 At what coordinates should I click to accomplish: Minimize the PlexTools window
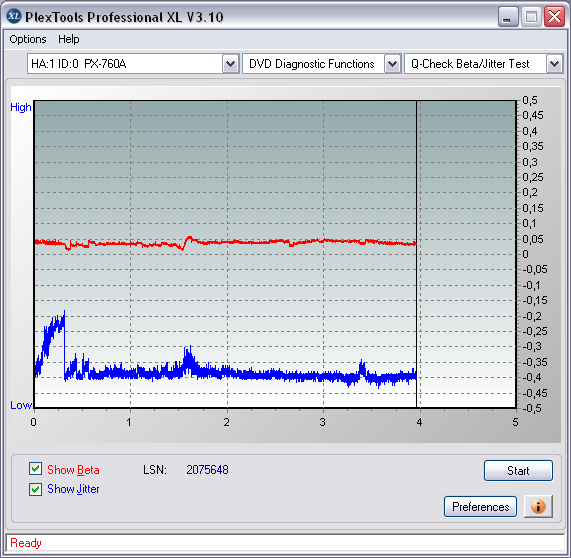508,17
